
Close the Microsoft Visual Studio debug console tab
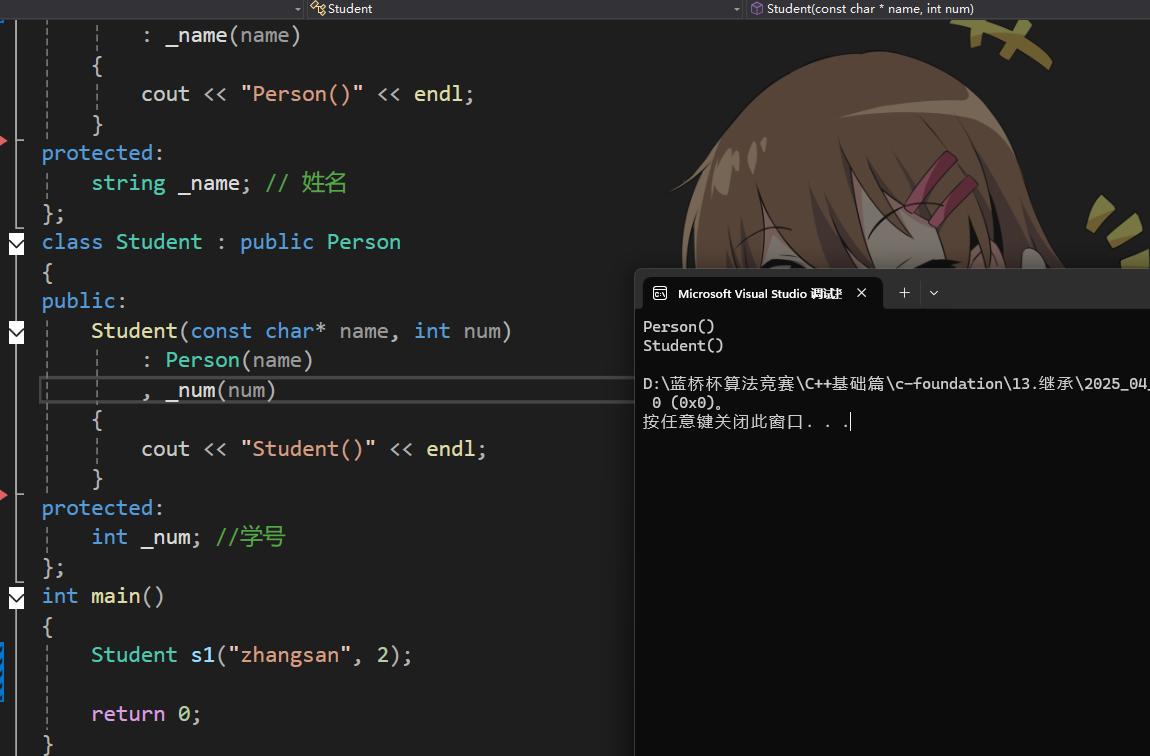pos(862,293)
